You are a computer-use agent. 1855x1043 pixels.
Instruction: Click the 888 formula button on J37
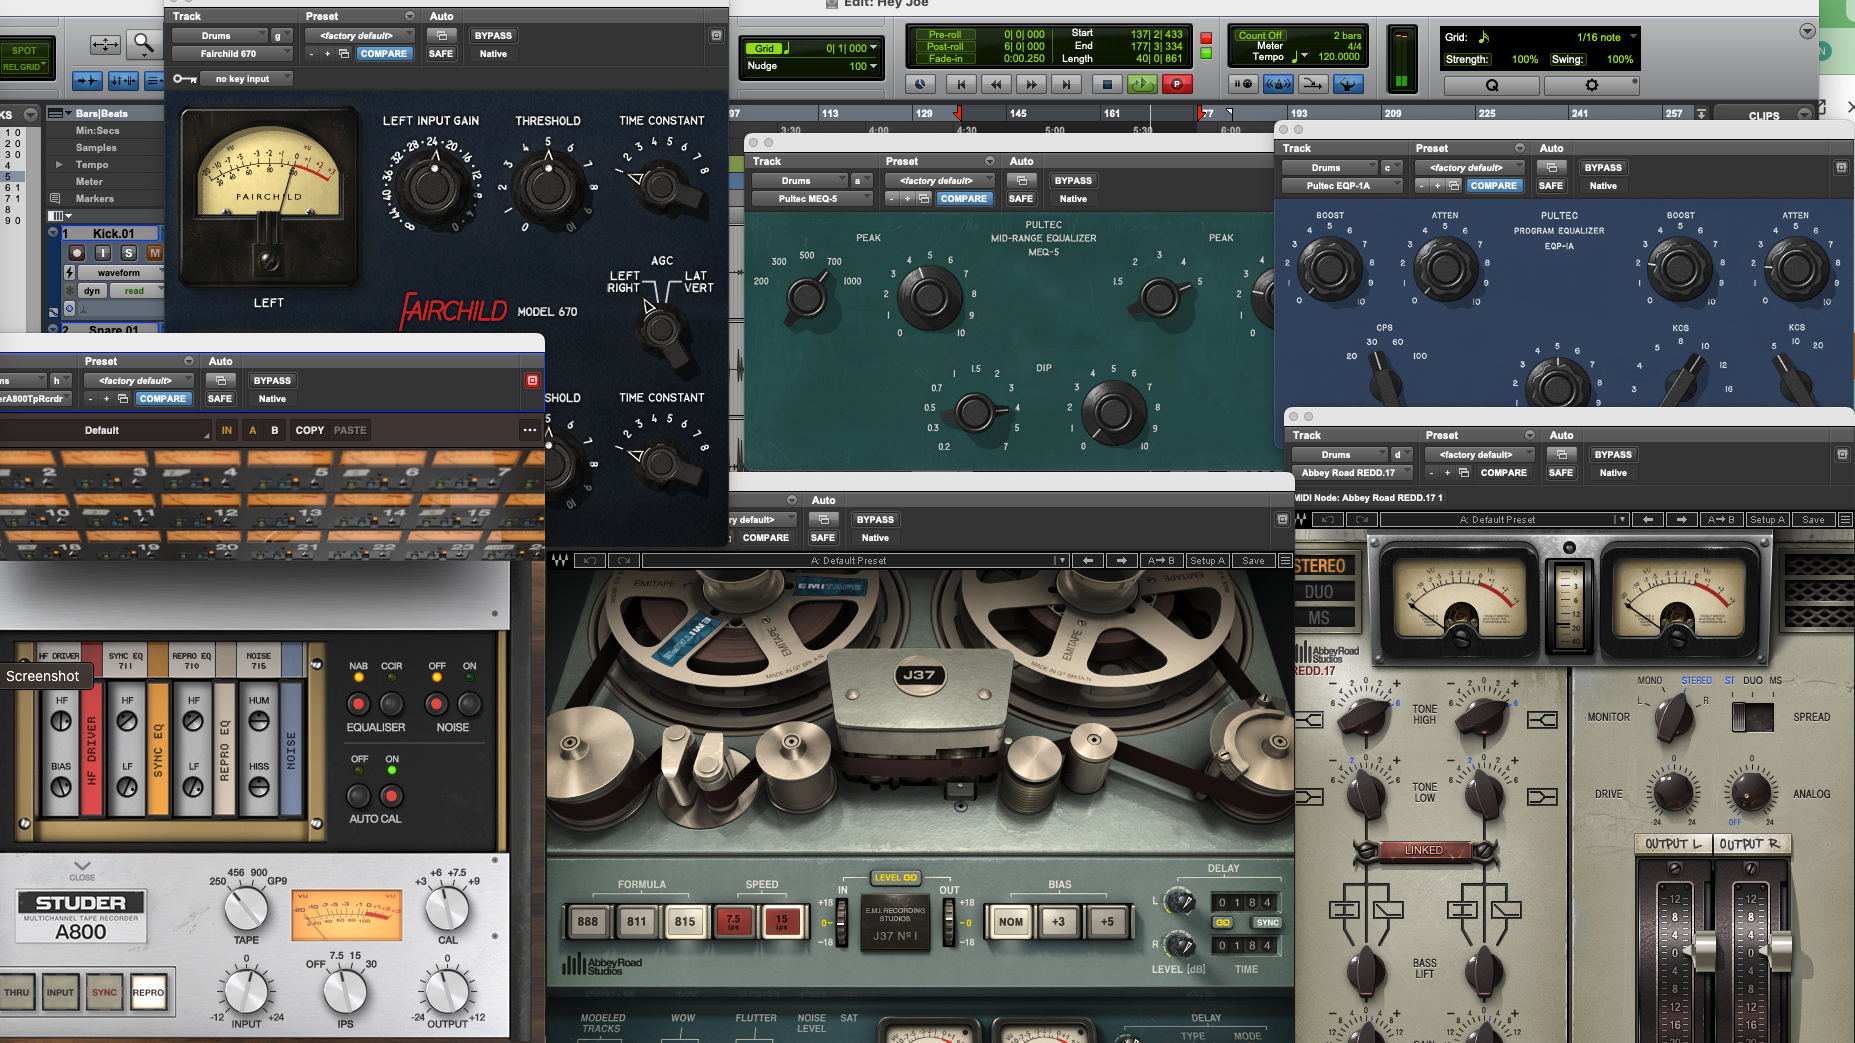[588, 921]
